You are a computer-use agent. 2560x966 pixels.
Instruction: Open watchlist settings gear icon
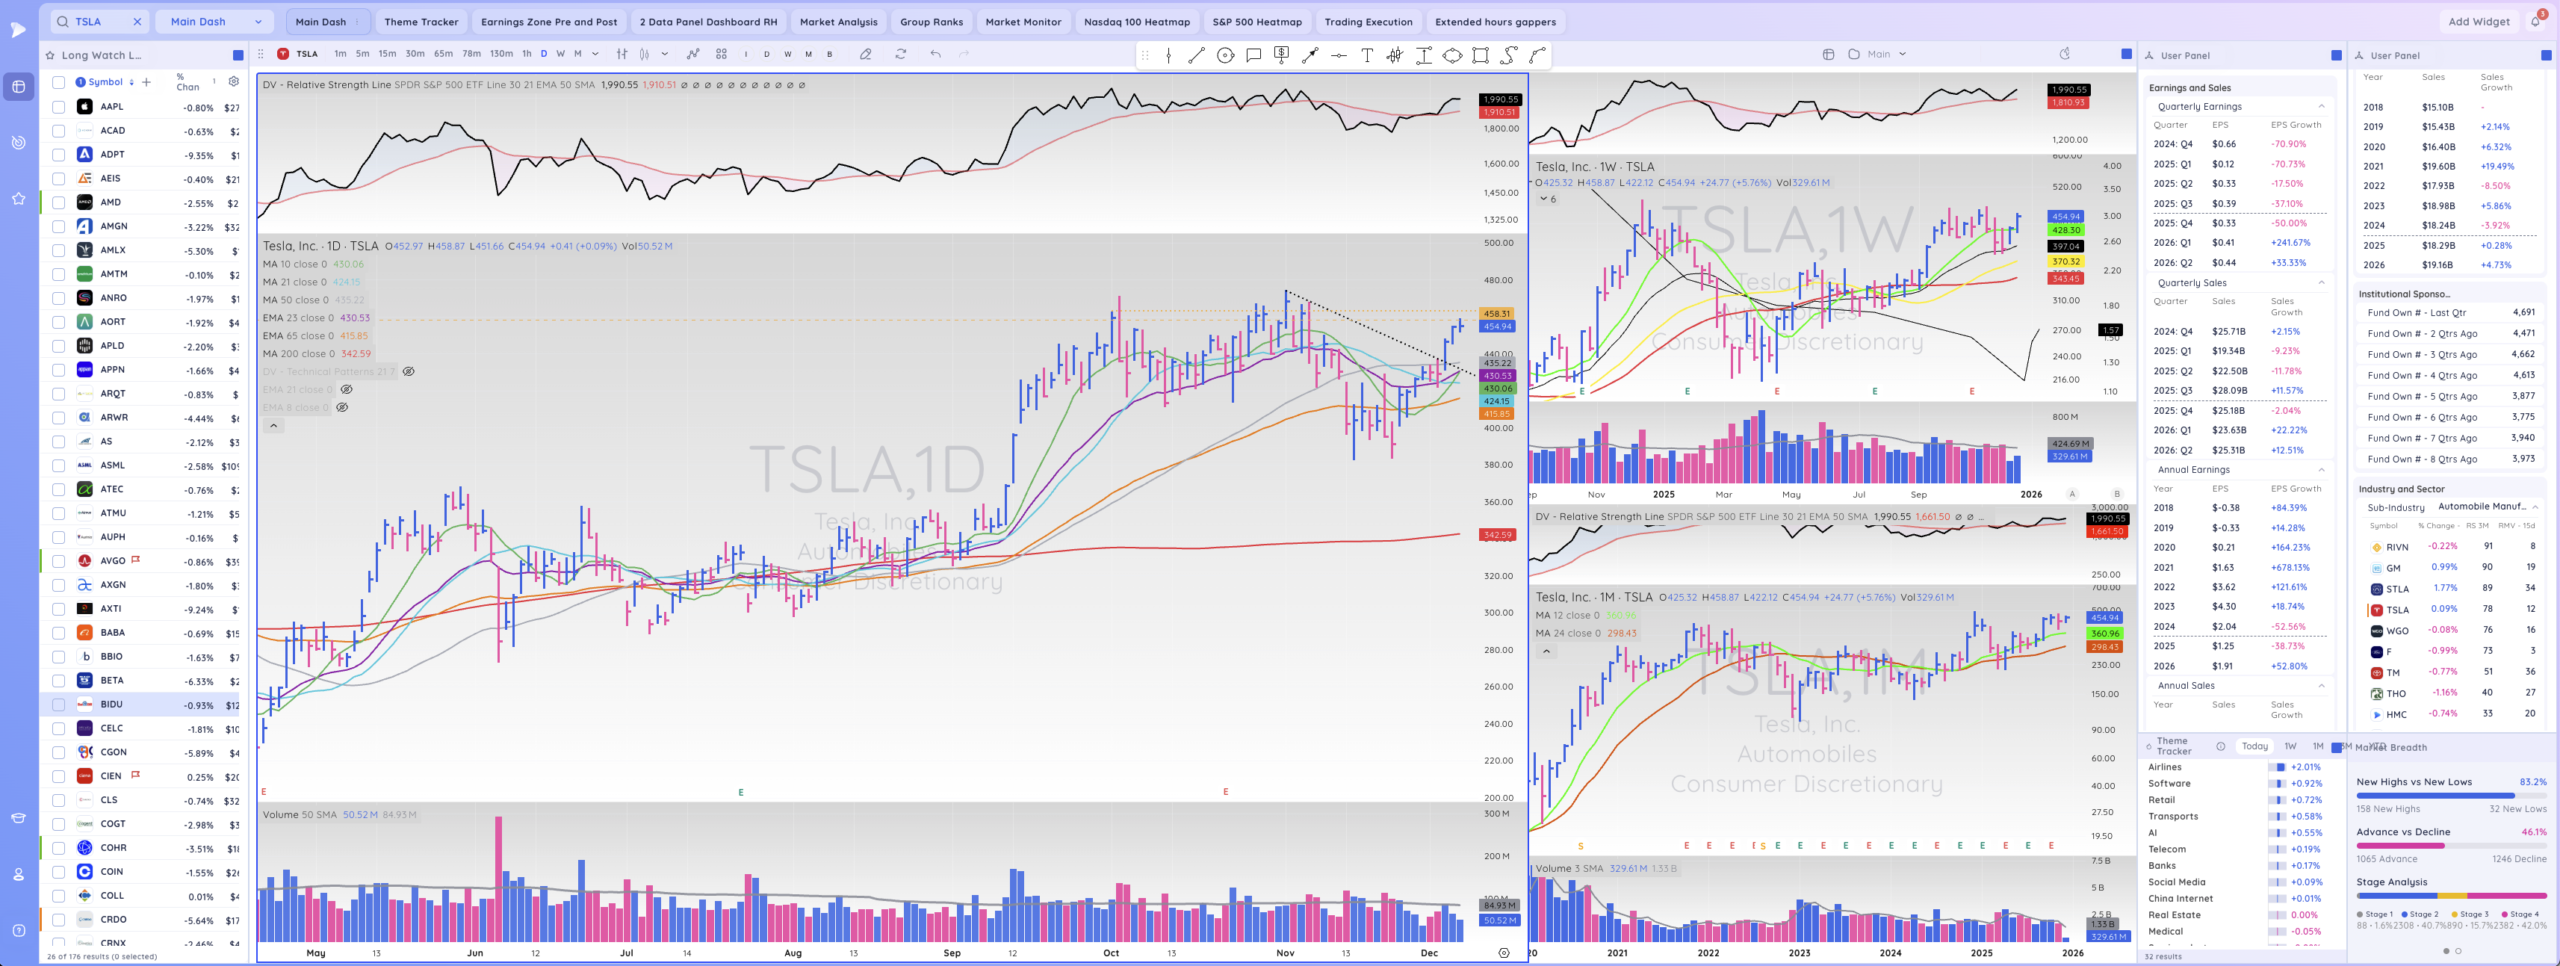(x=233, y=82)
